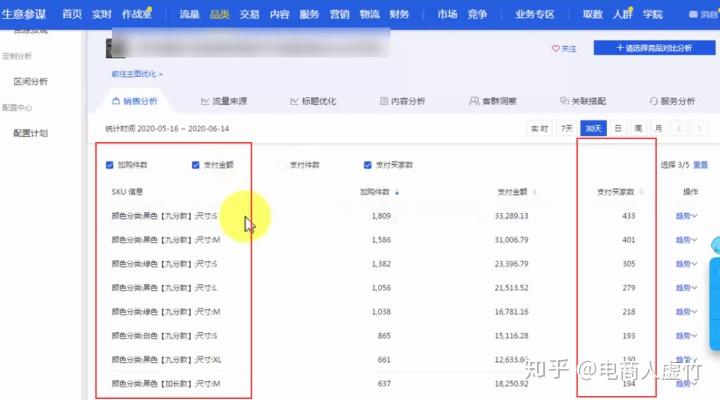Select the 周 time range button
The image size is (720, 400).
point(638,129)
